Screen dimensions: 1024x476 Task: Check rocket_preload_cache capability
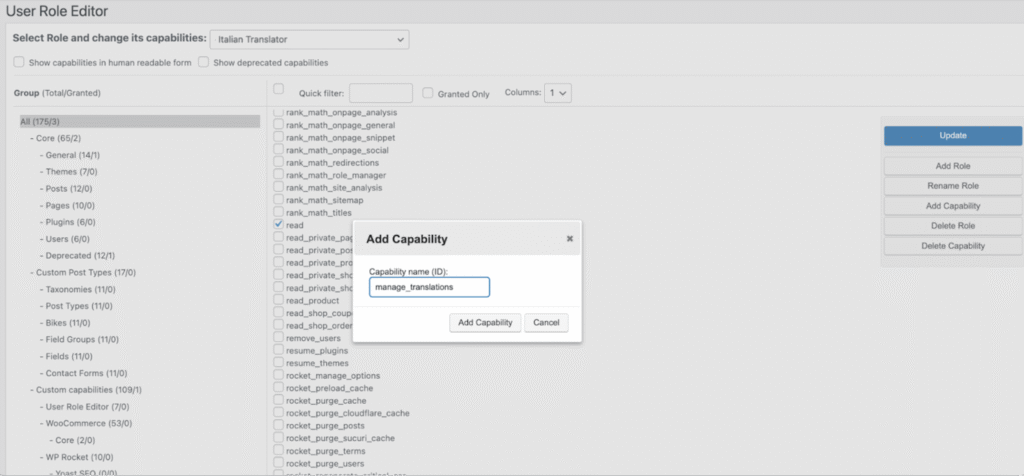point(278,388)
